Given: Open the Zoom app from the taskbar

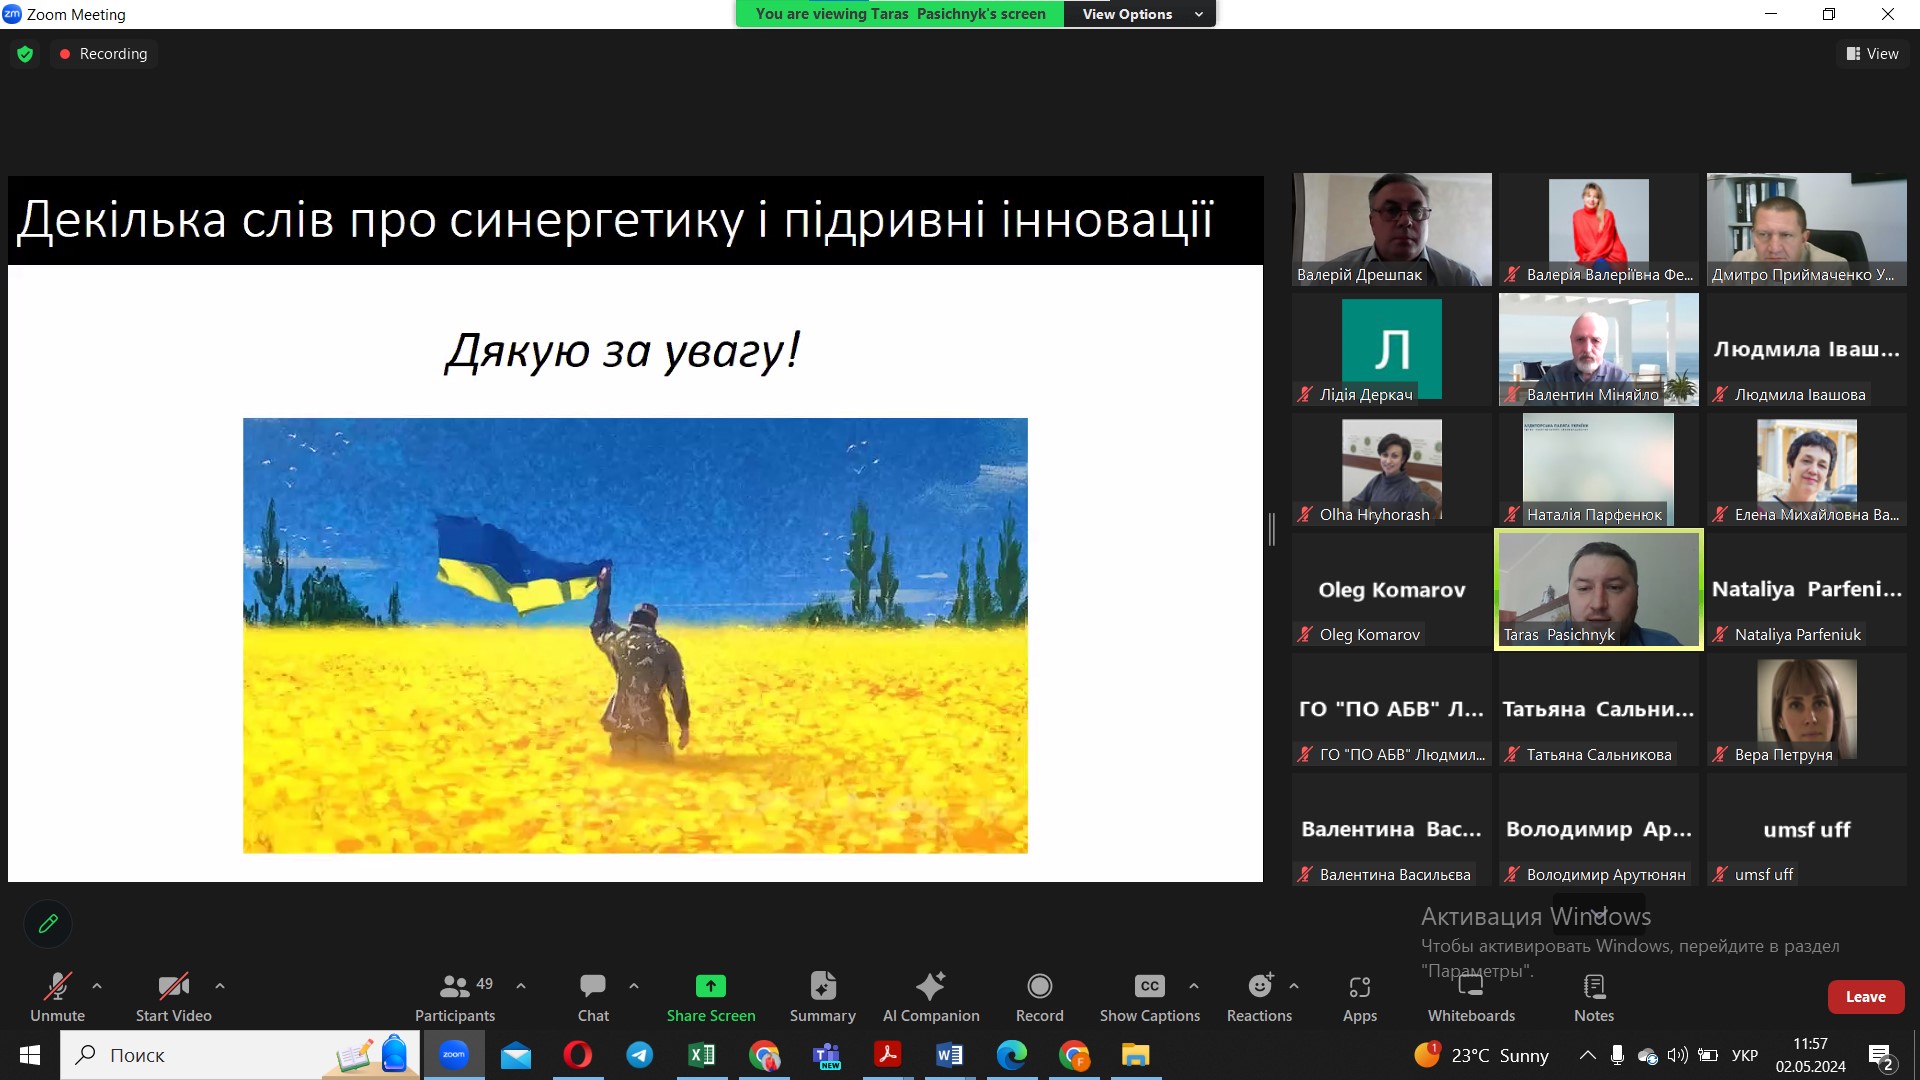Looking at the screenshot, I should [454, 1055].
